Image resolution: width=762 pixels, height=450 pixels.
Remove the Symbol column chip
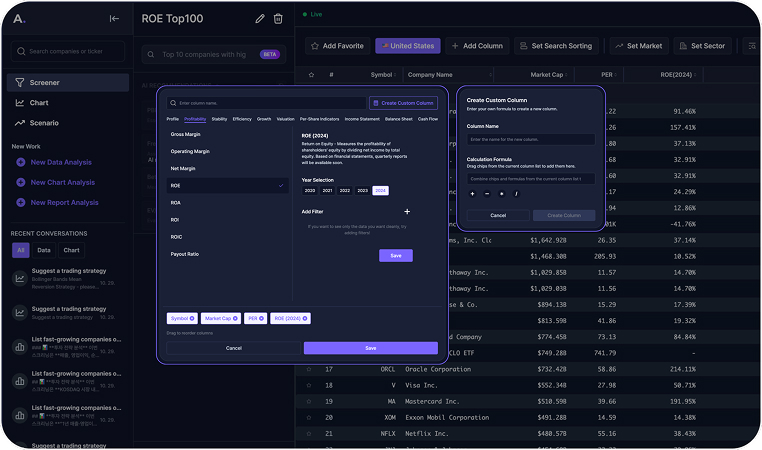pyautogui.click(x=192, y=318)
